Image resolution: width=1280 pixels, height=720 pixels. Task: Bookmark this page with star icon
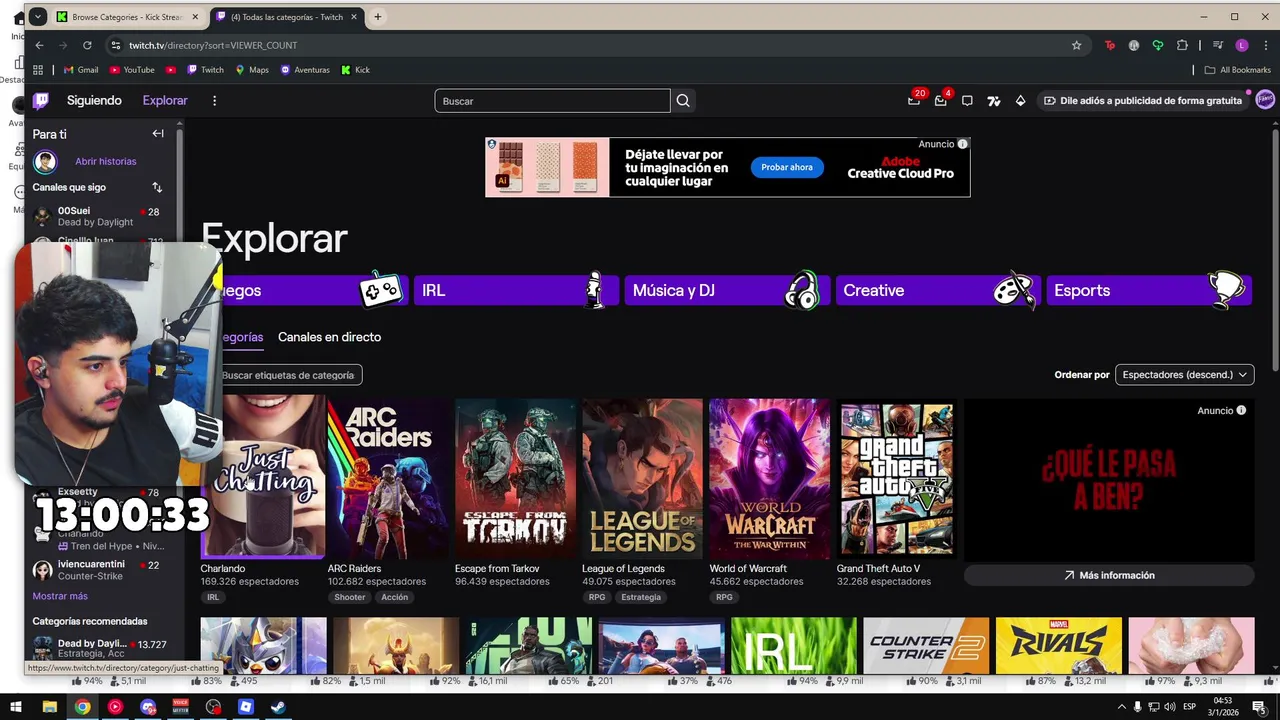click(1077, 45)
